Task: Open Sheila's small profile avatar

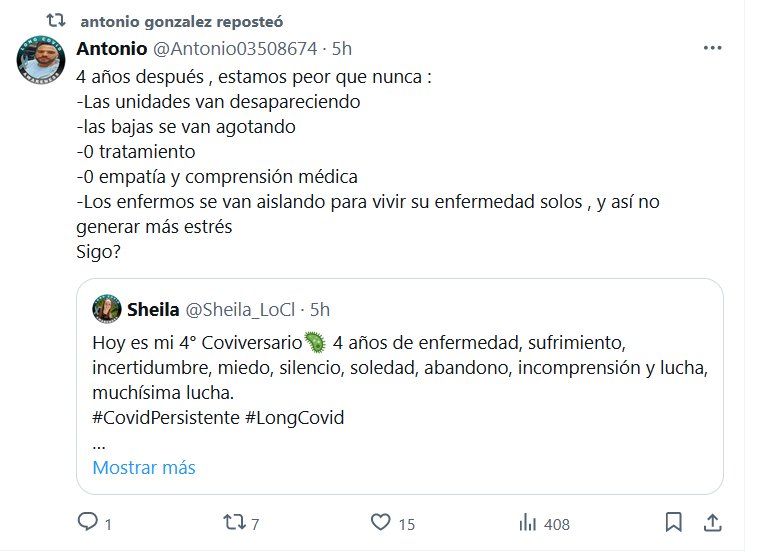Action: pyautogui.click(x=107, y=308)
